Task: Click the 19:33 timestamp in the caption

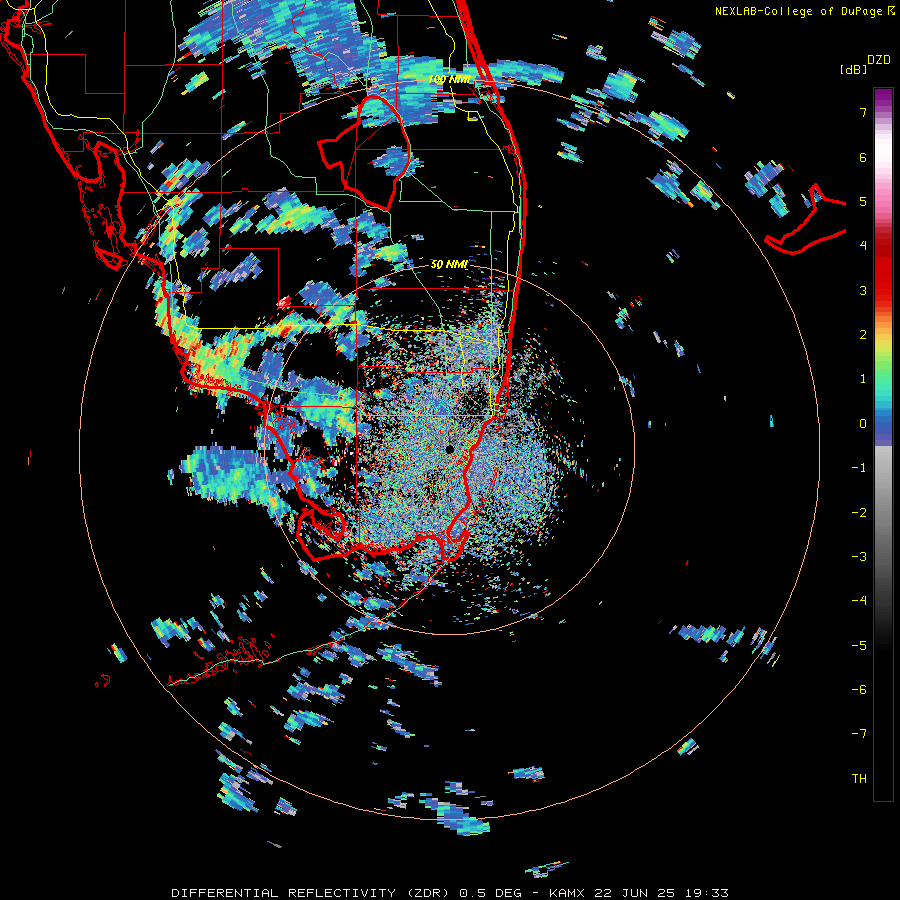Action: pyautogui.click(x=708, y=893)
